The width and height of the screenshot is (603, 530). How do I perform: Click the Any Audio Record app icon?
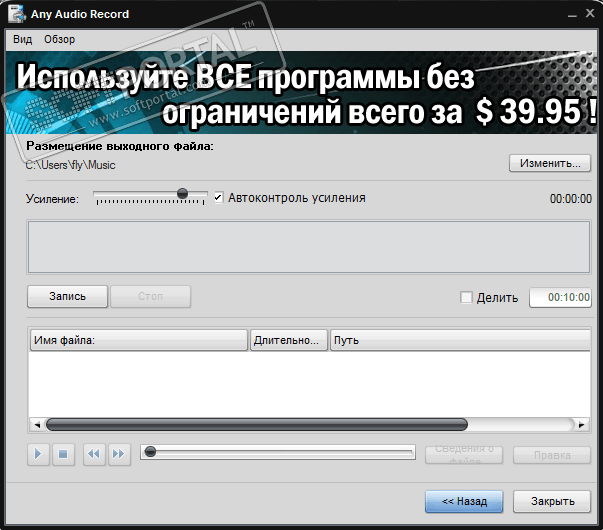tap(17, 14)
